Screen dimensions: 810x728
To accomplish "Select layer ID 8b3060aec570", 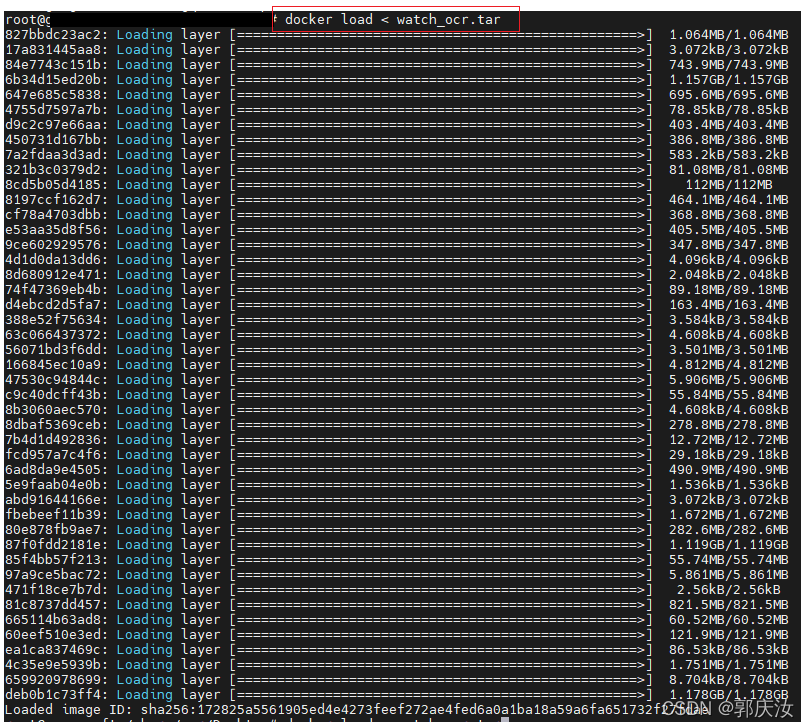I will pos(53,409).
